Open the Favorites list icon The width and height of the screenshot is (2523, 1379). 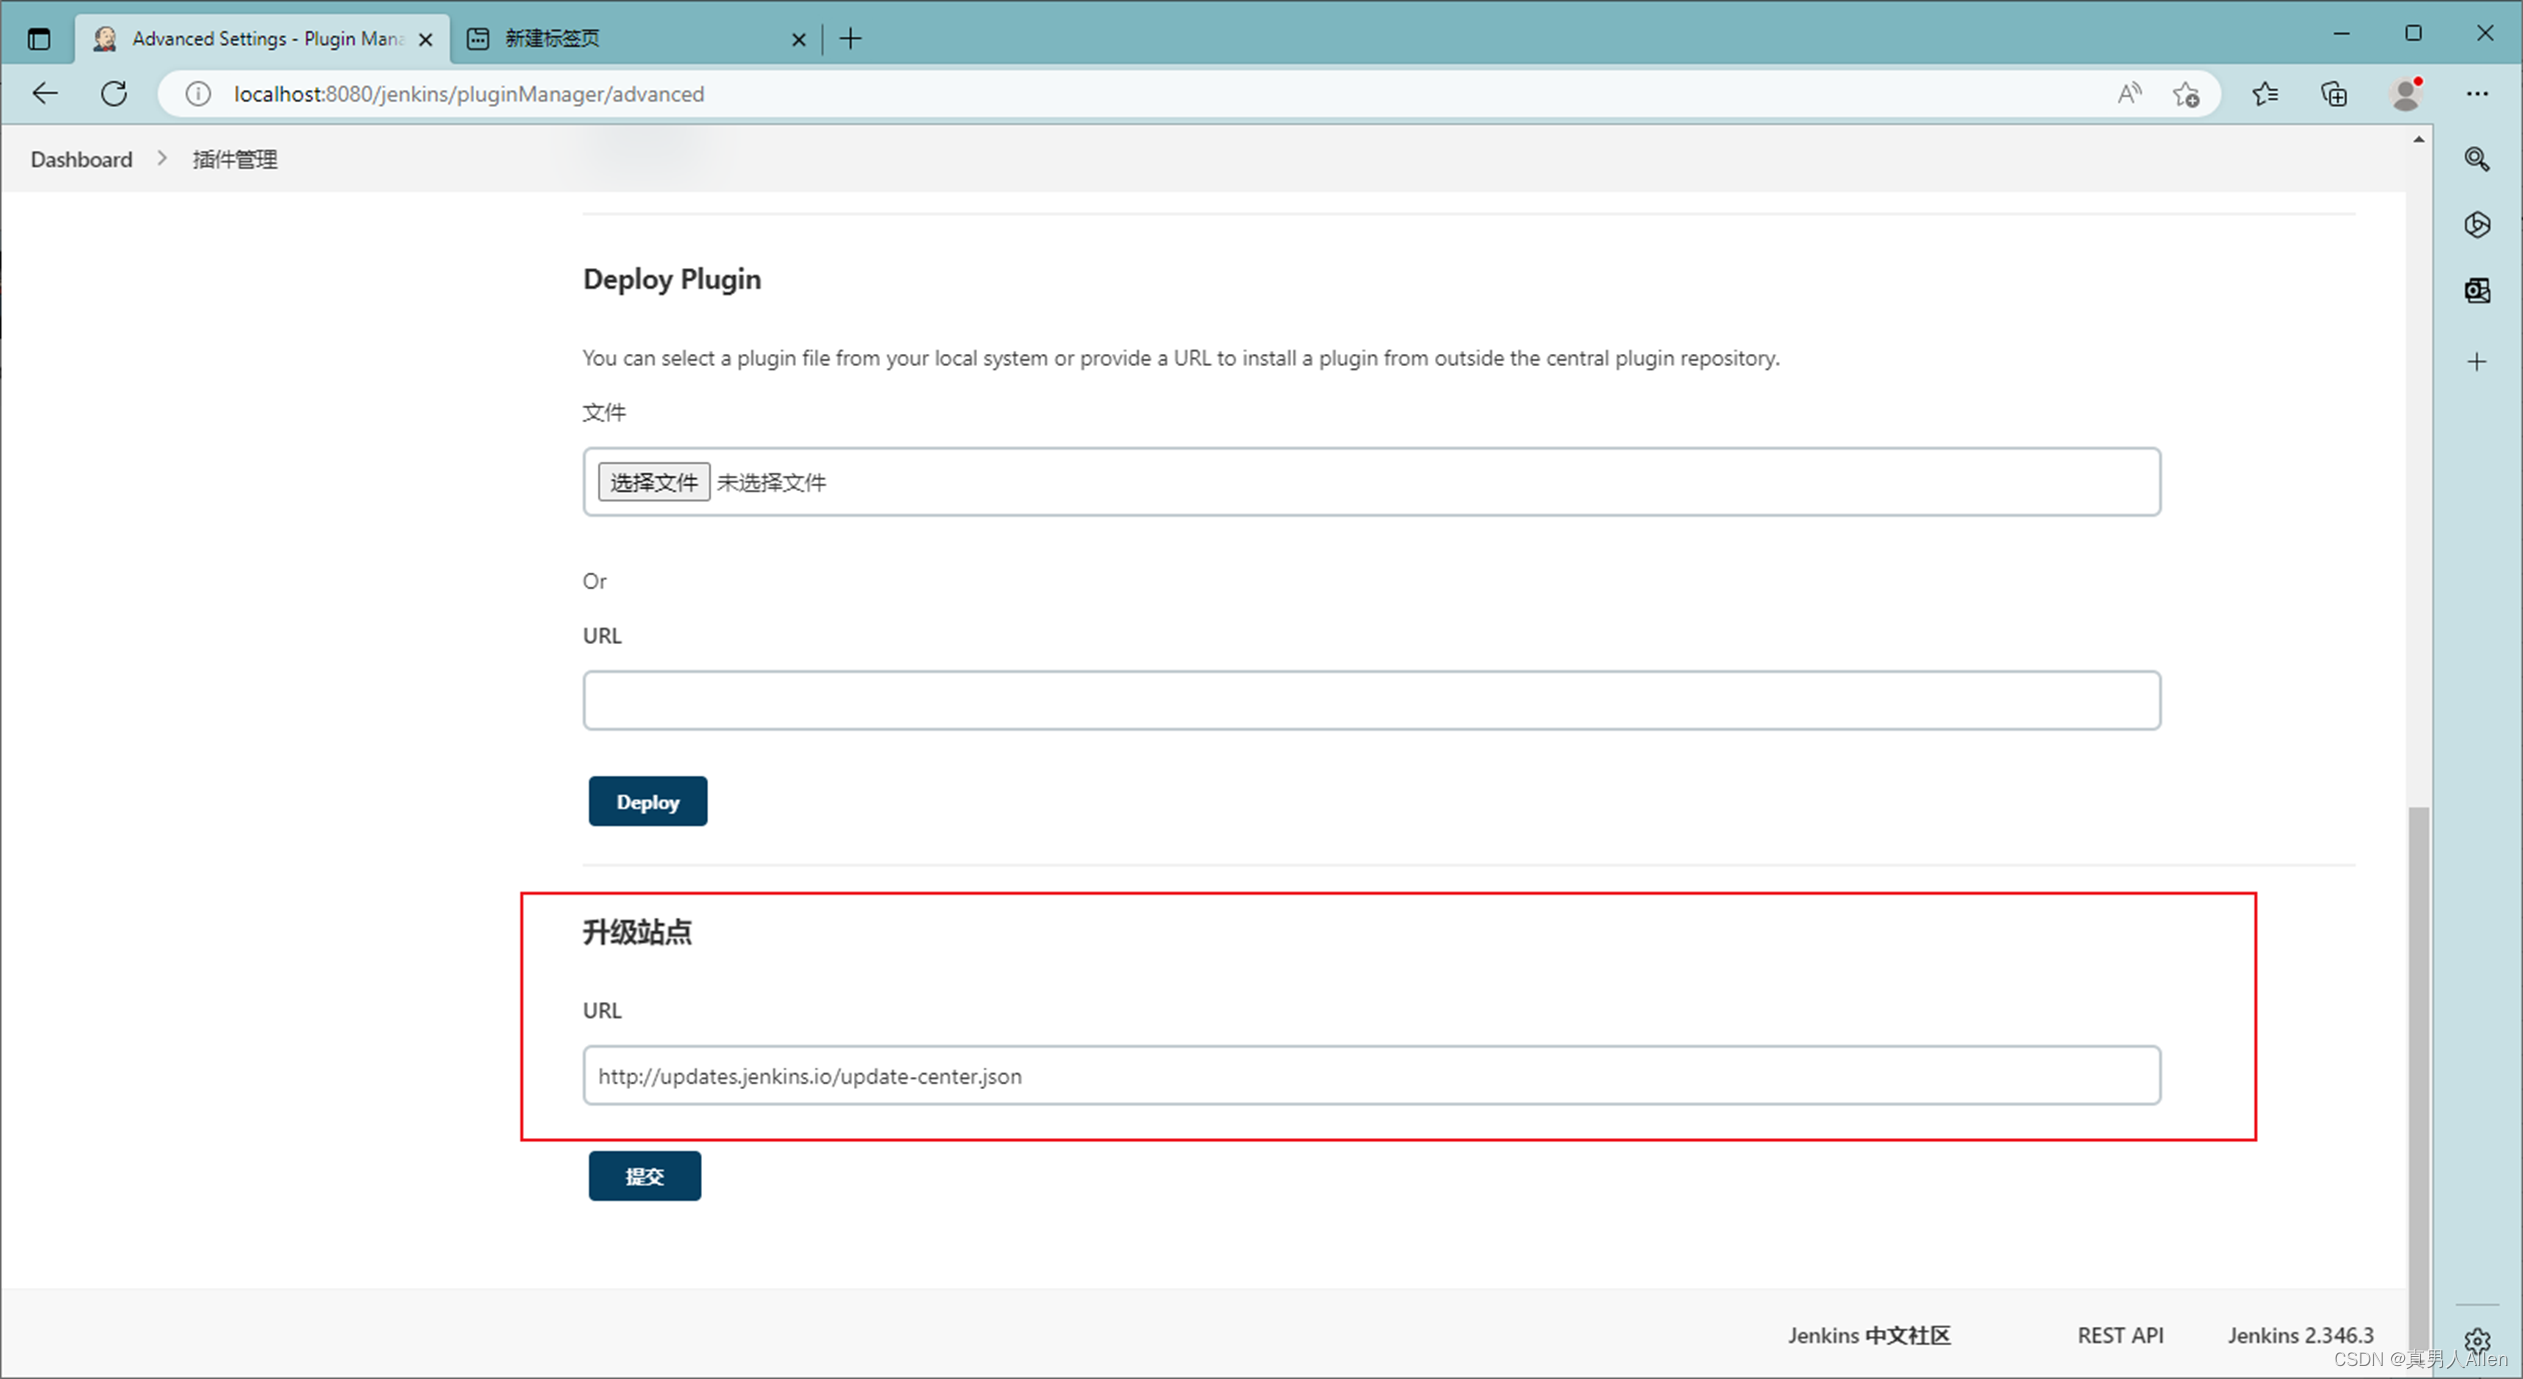tap(2266, 93)
